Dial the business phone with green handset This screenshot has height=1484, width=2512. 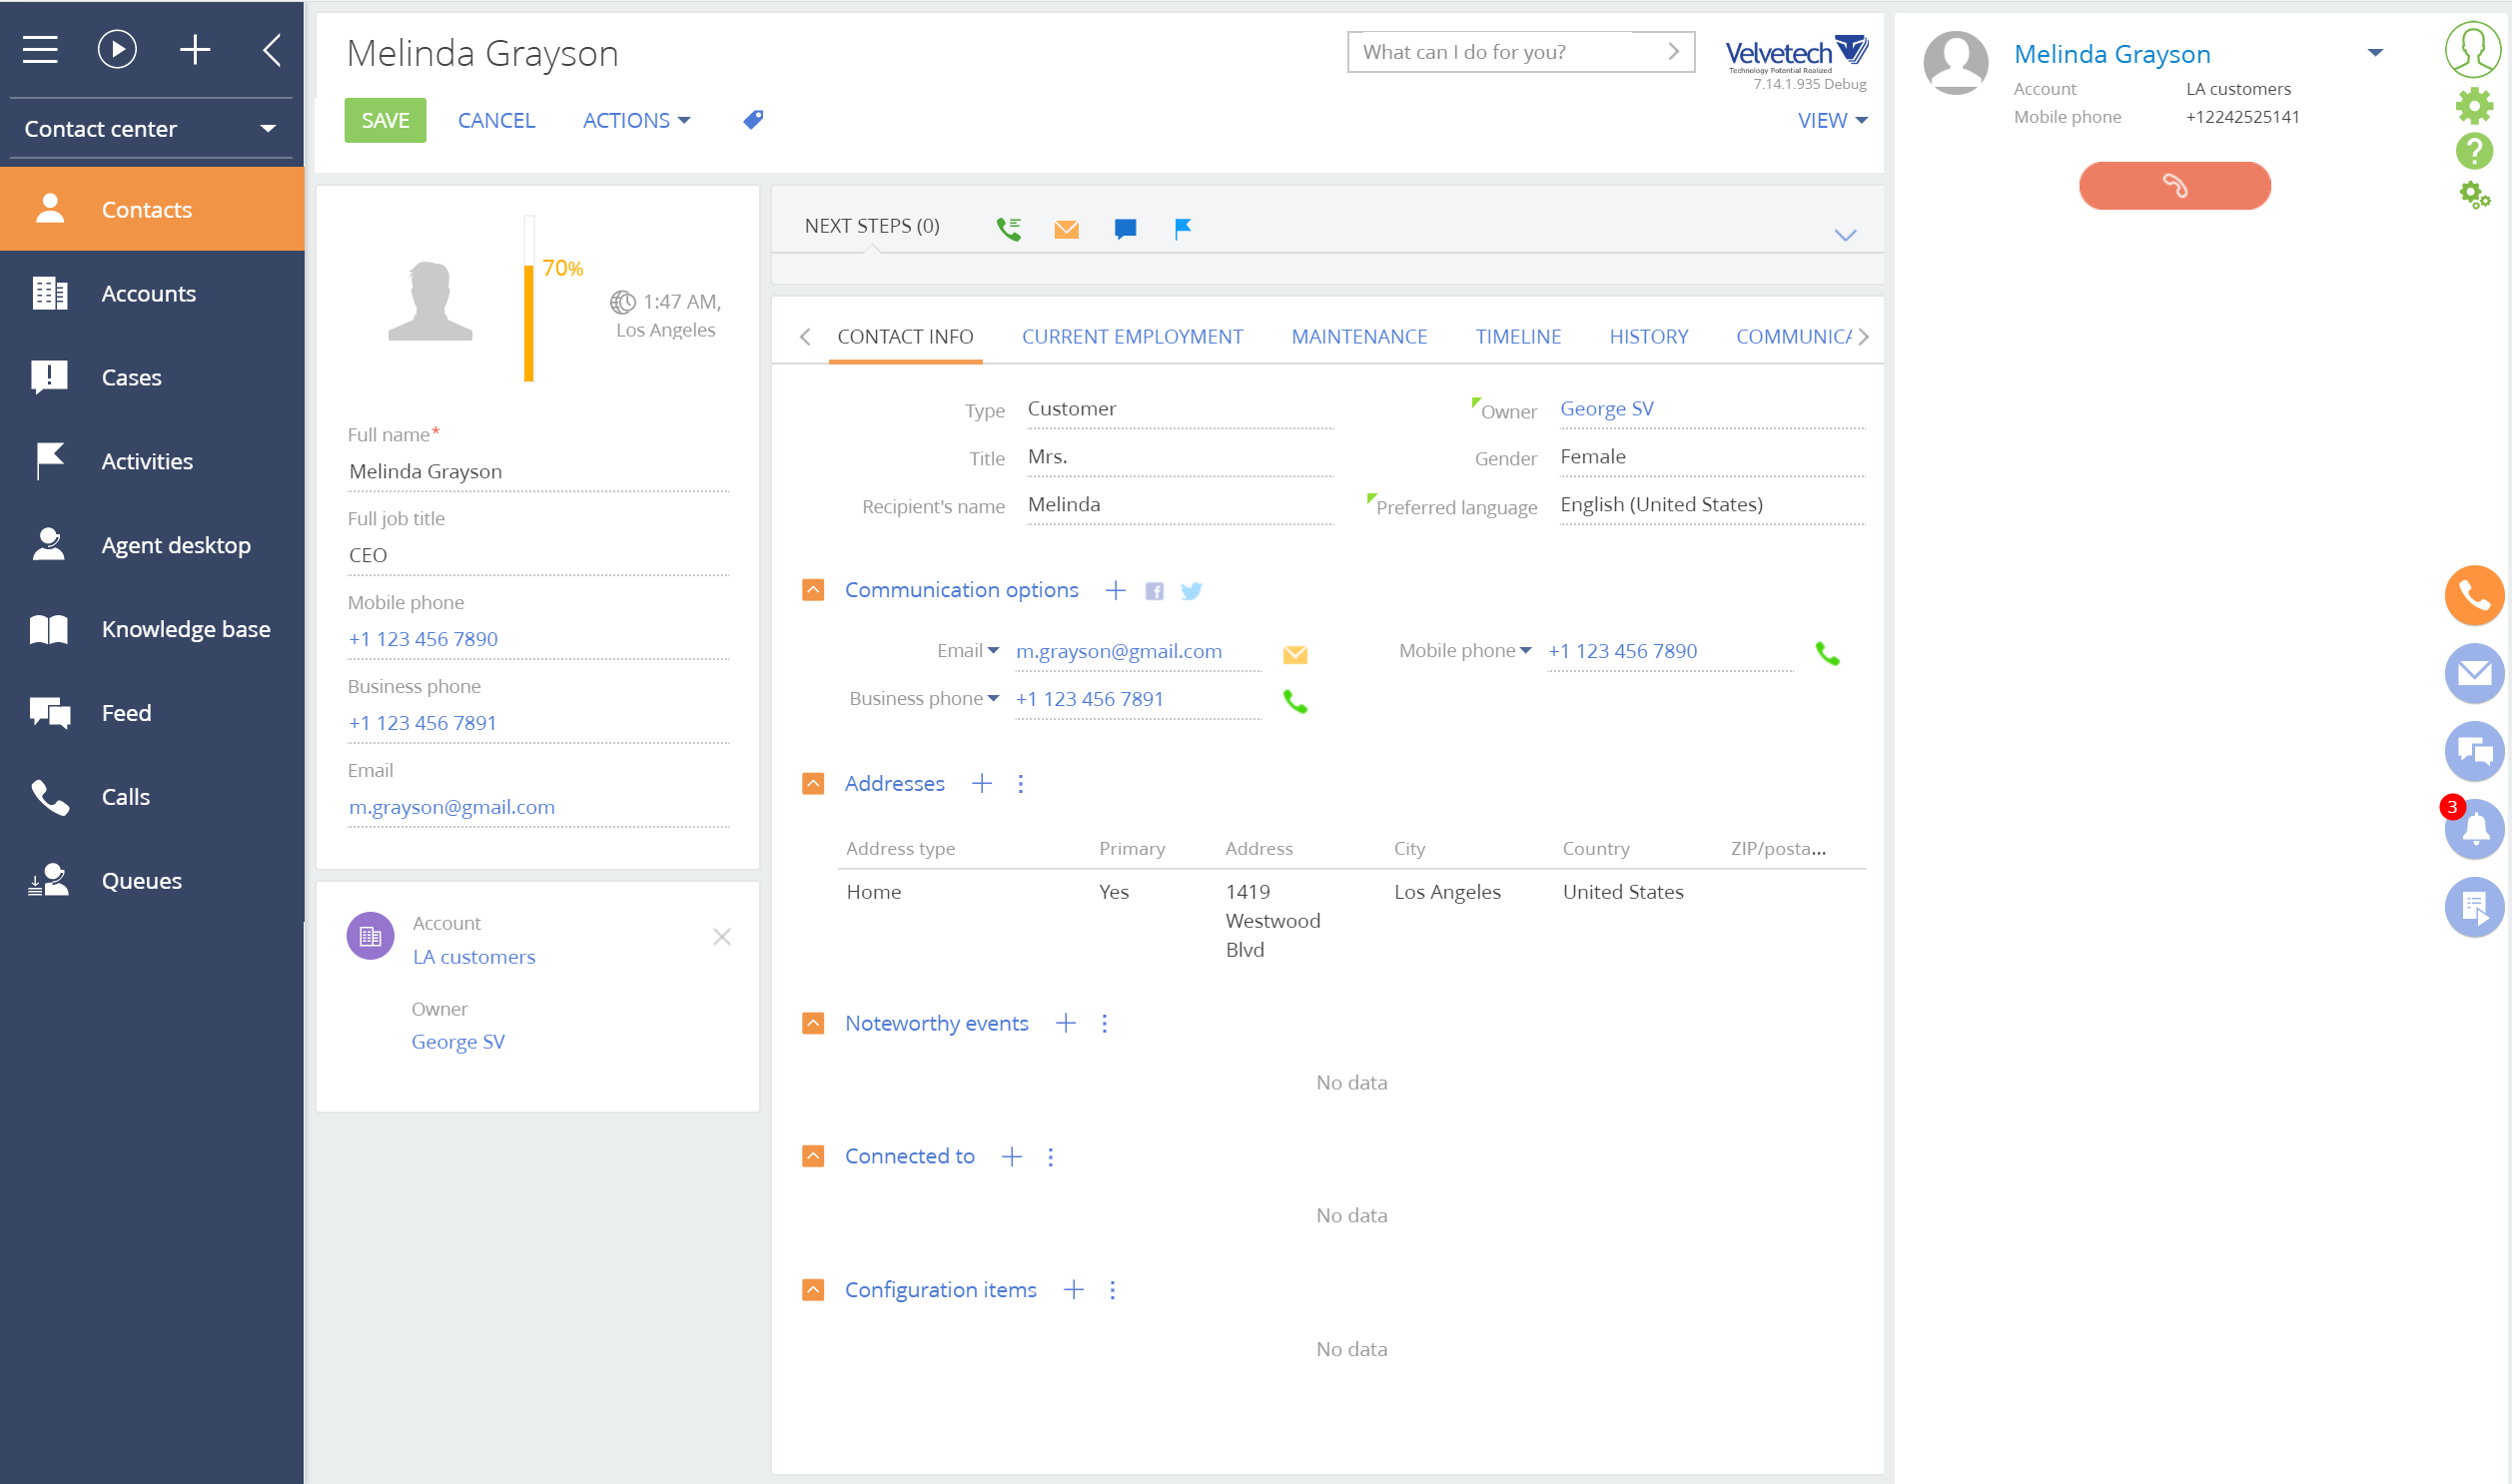coord(1295,702)
